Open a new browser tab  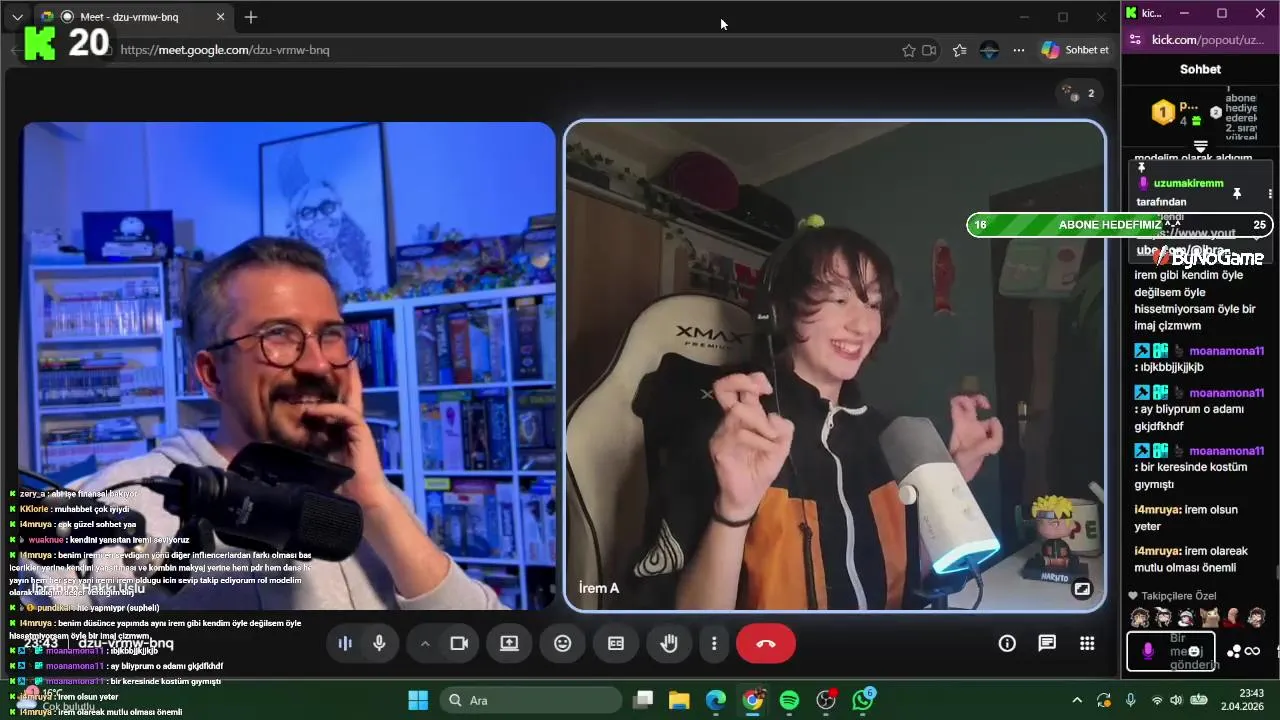coord(251,17)
